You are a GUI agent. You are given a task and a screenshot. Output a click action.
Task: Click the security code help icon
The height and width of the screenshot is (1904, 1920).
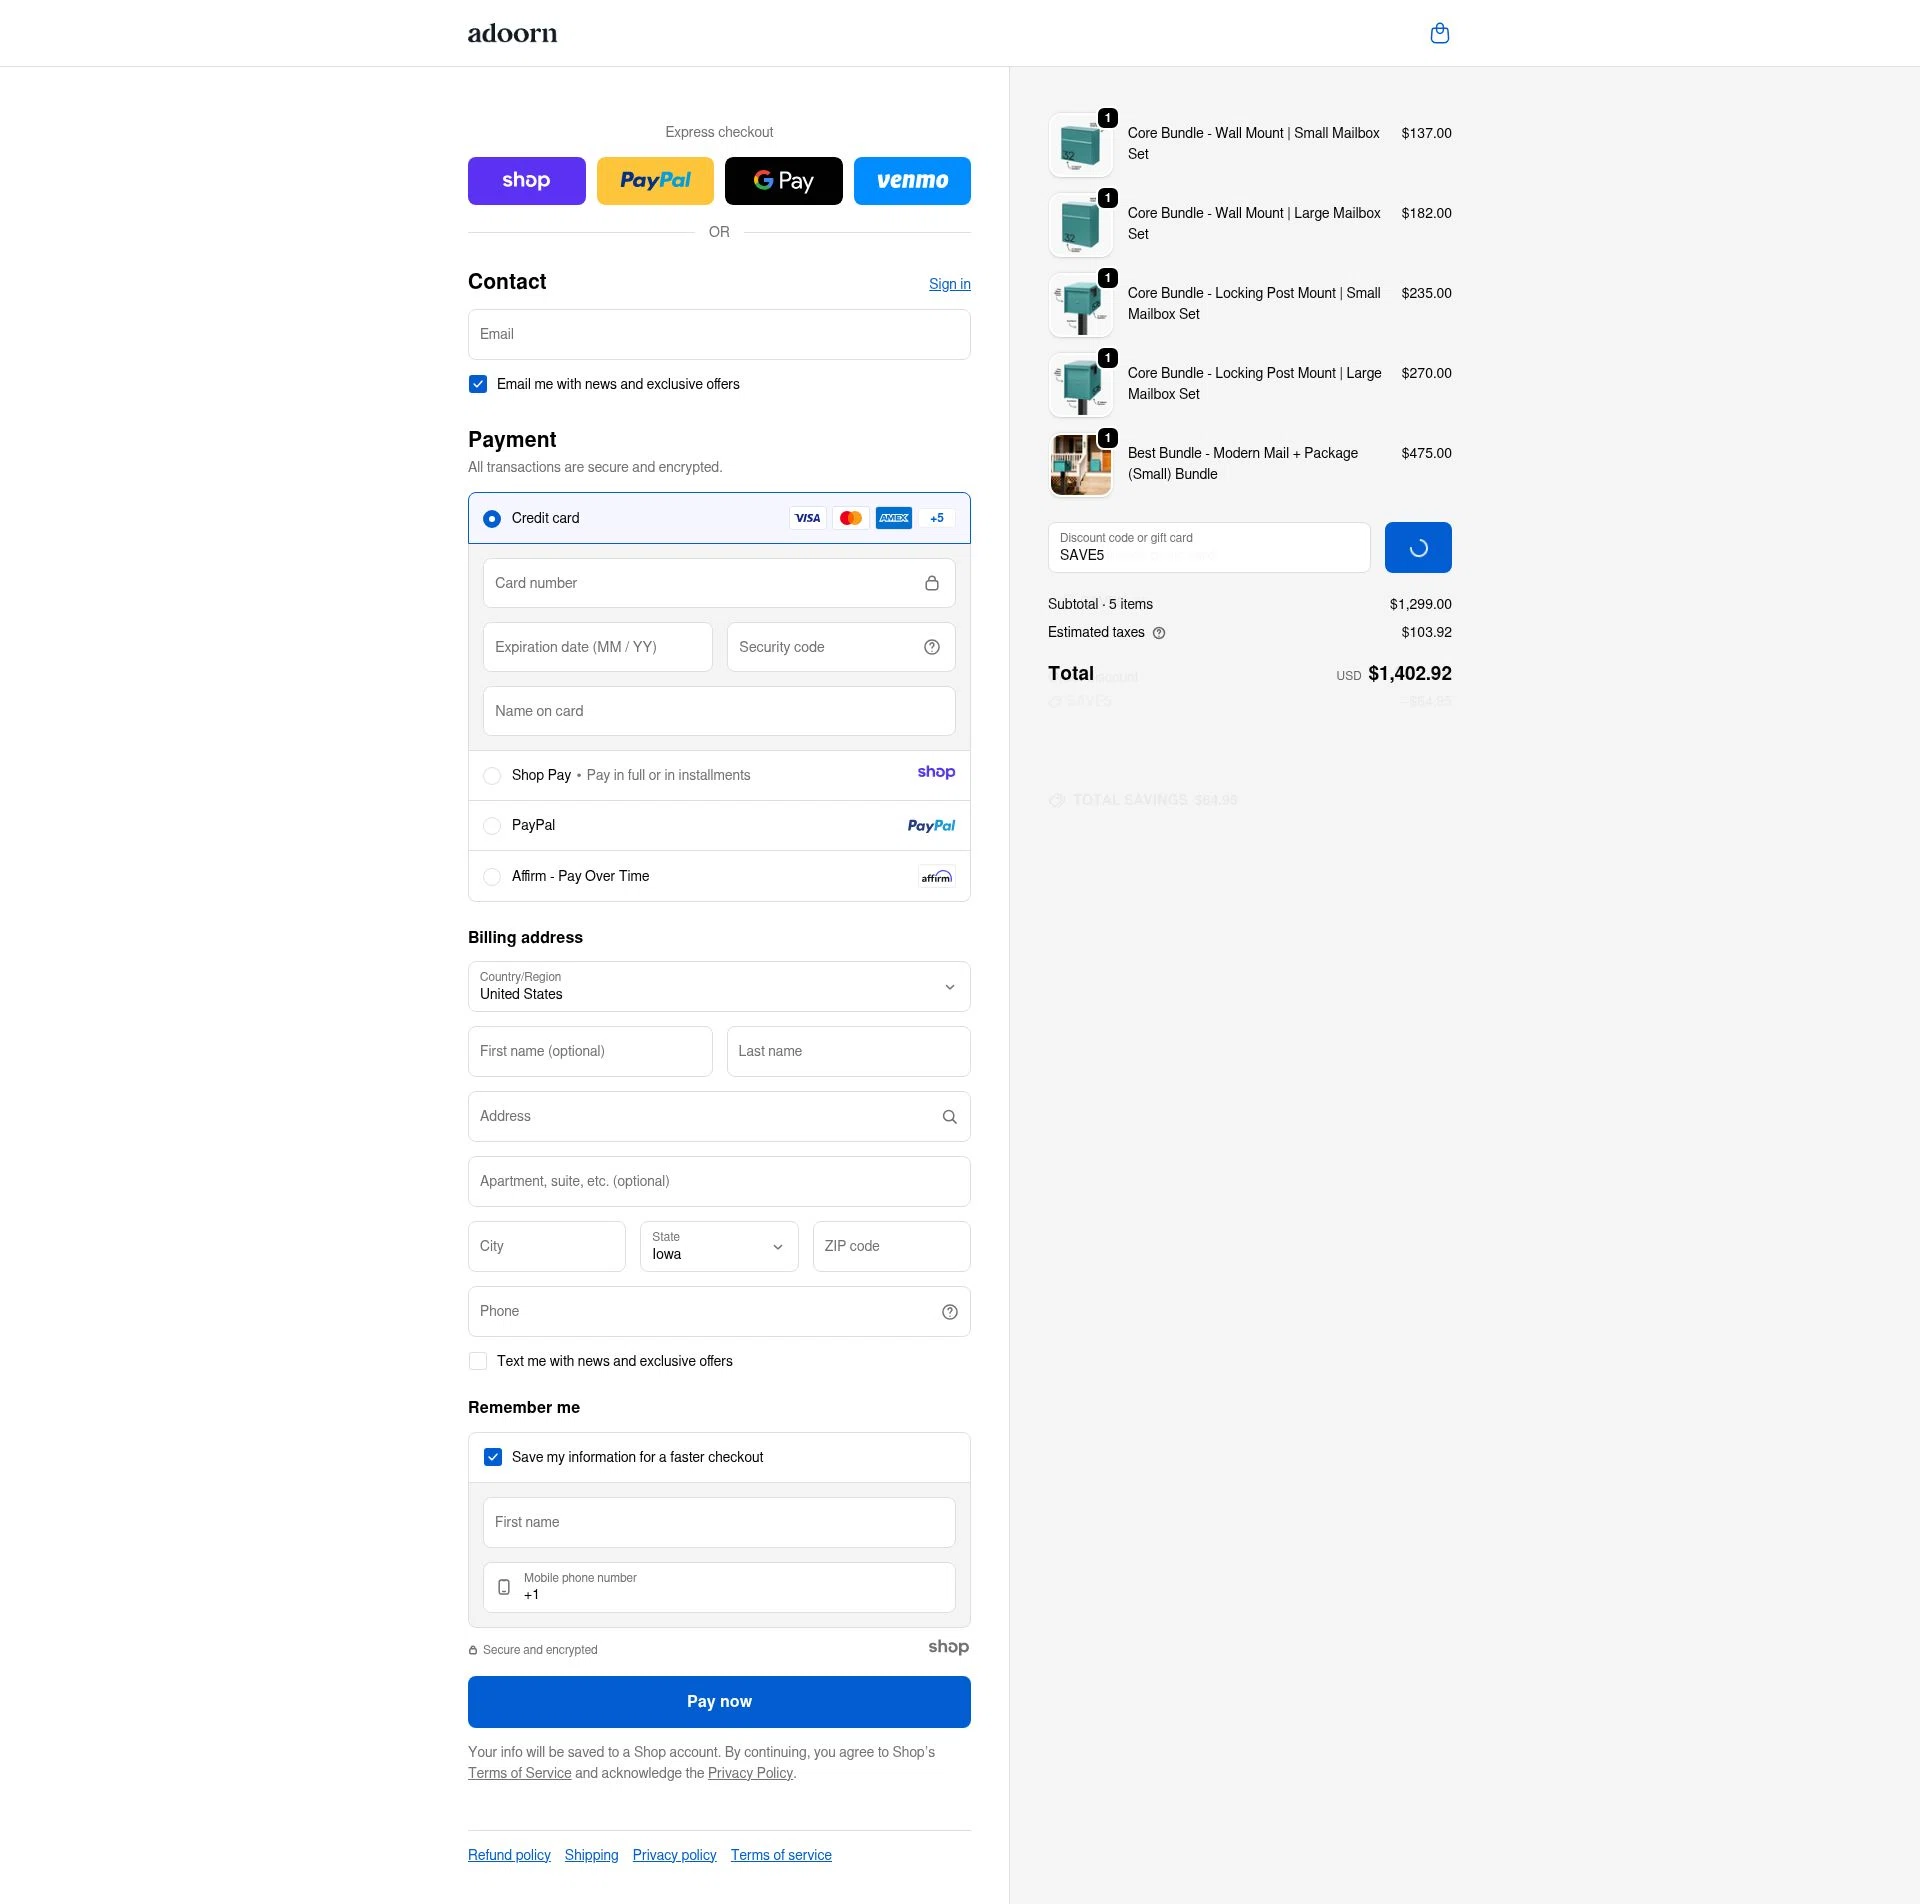[931, 647]
